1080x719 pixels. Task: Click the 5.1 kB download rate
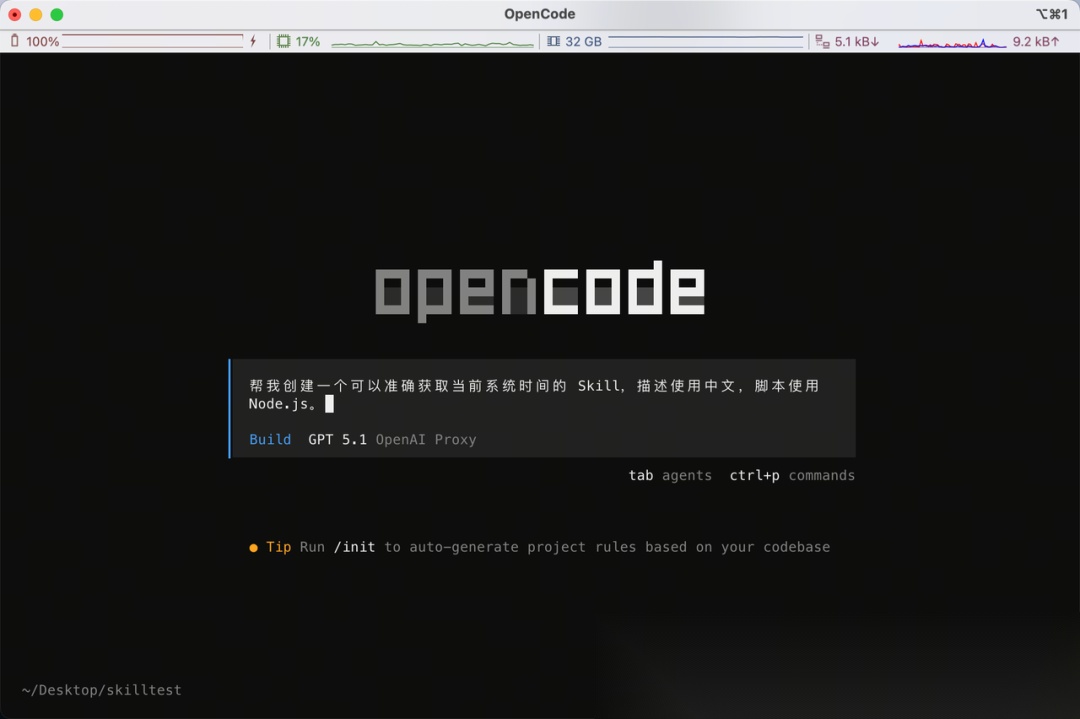point(857,41)
